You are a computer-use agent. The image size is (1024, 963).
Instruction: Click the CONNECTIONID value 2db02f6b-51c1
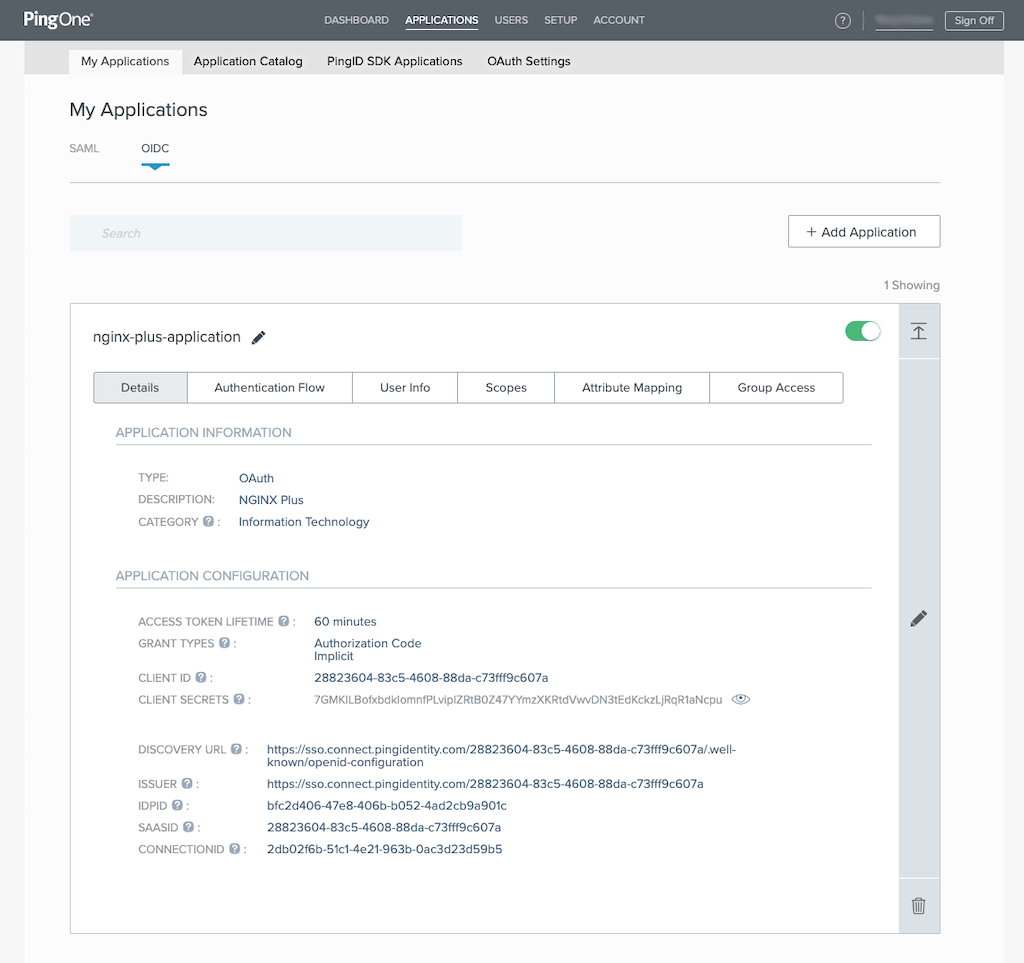coord(385,849)
